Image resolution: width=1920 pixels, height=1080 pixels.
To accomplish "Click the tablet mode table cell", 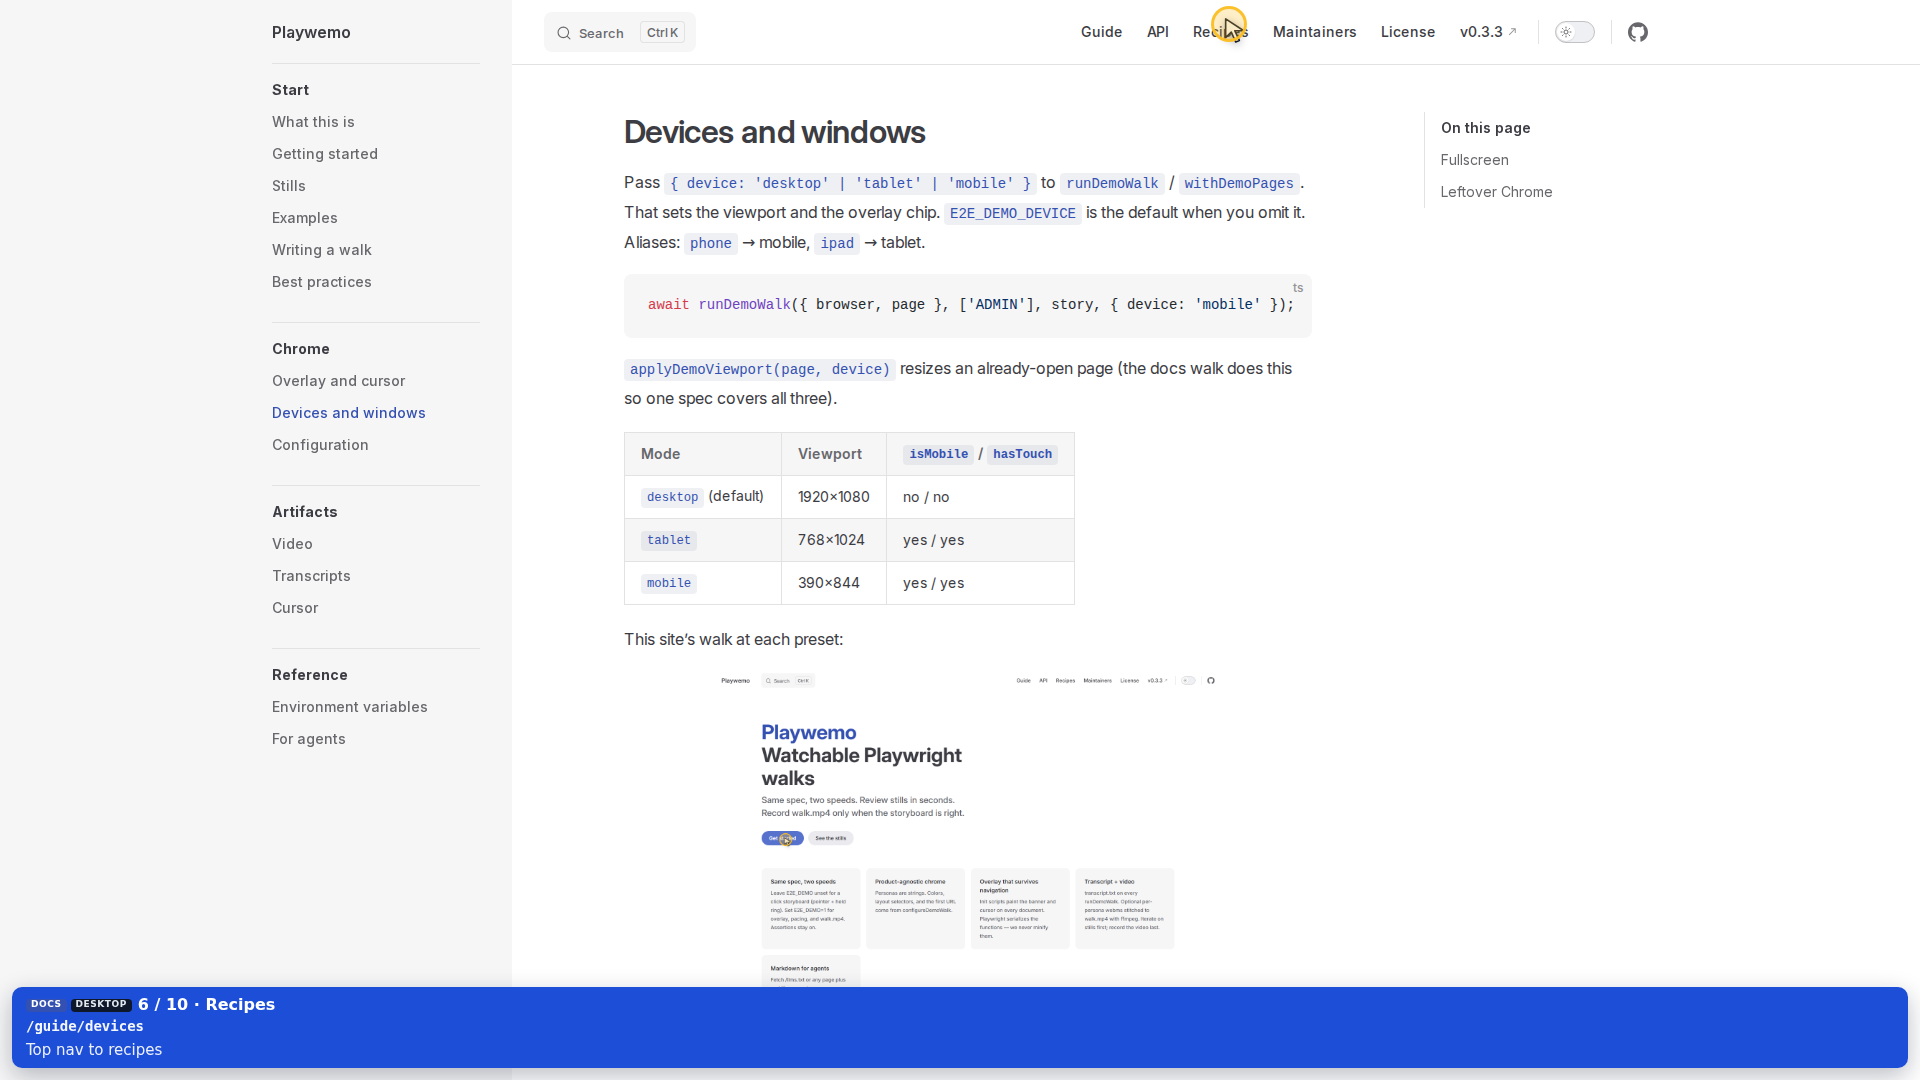I will click(703, 540).
